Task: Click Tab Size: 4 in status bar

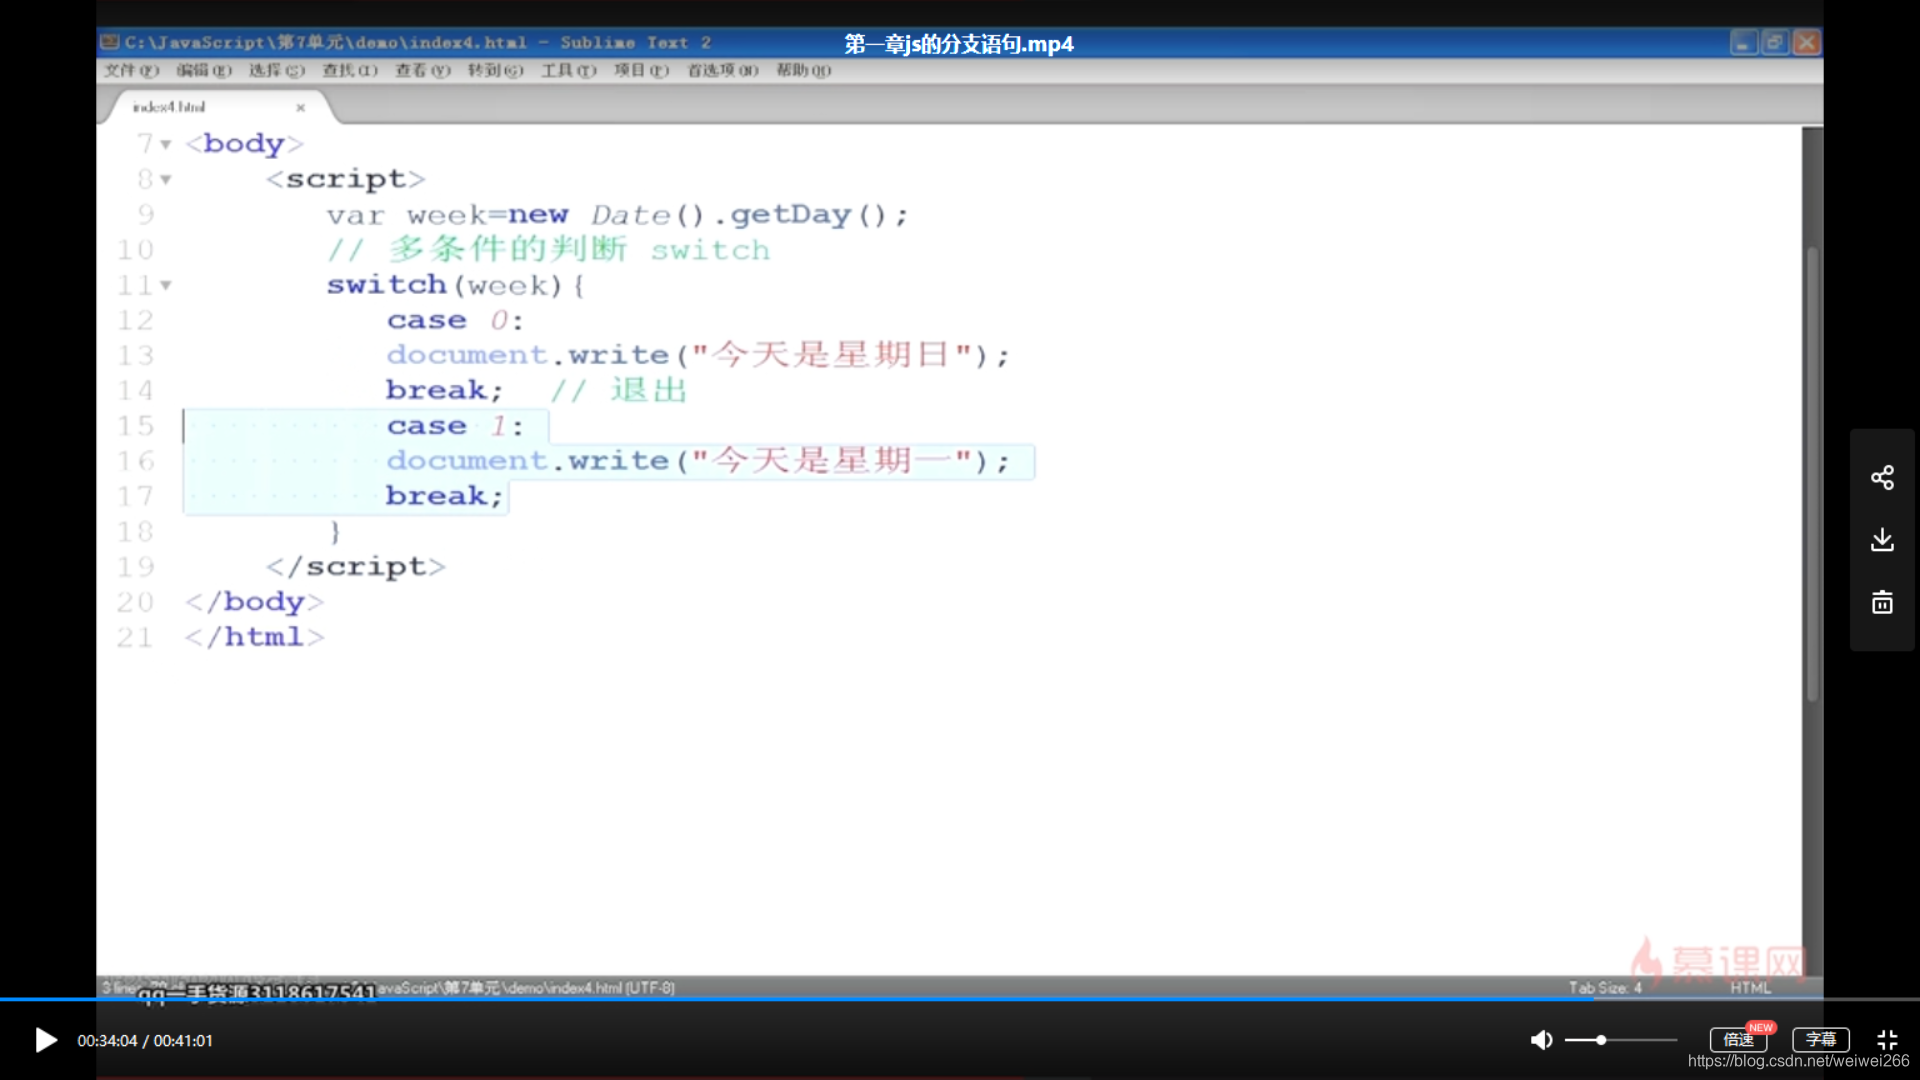Action: (1605, 987)
